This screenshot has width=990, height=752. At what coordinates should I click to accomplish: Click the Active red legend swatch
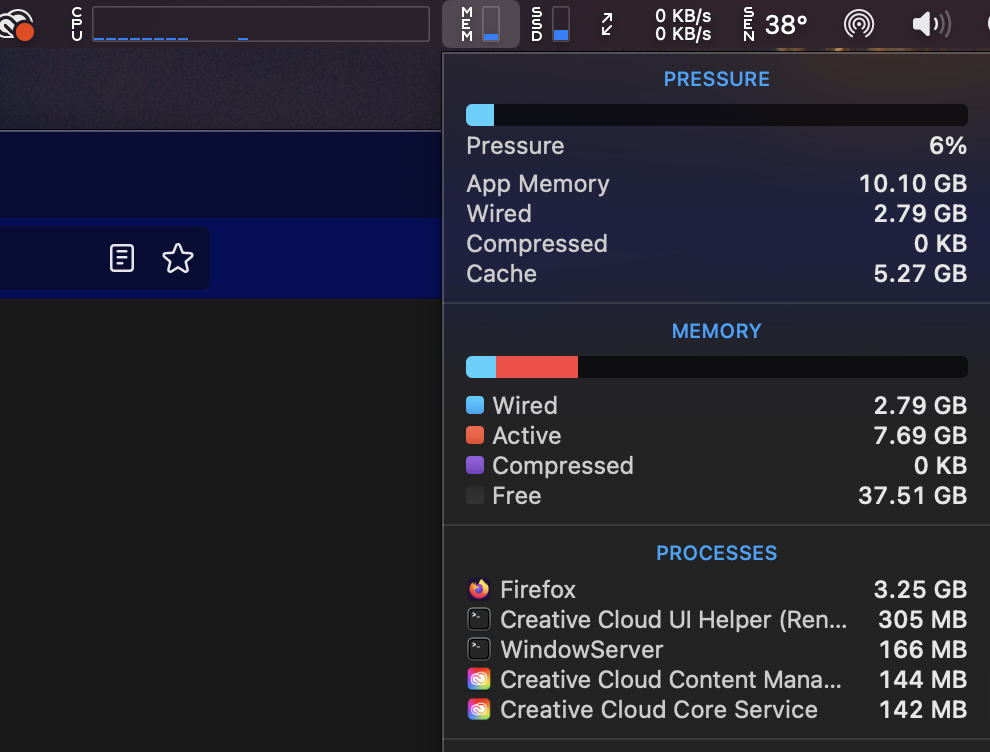[x=475, y=435]
